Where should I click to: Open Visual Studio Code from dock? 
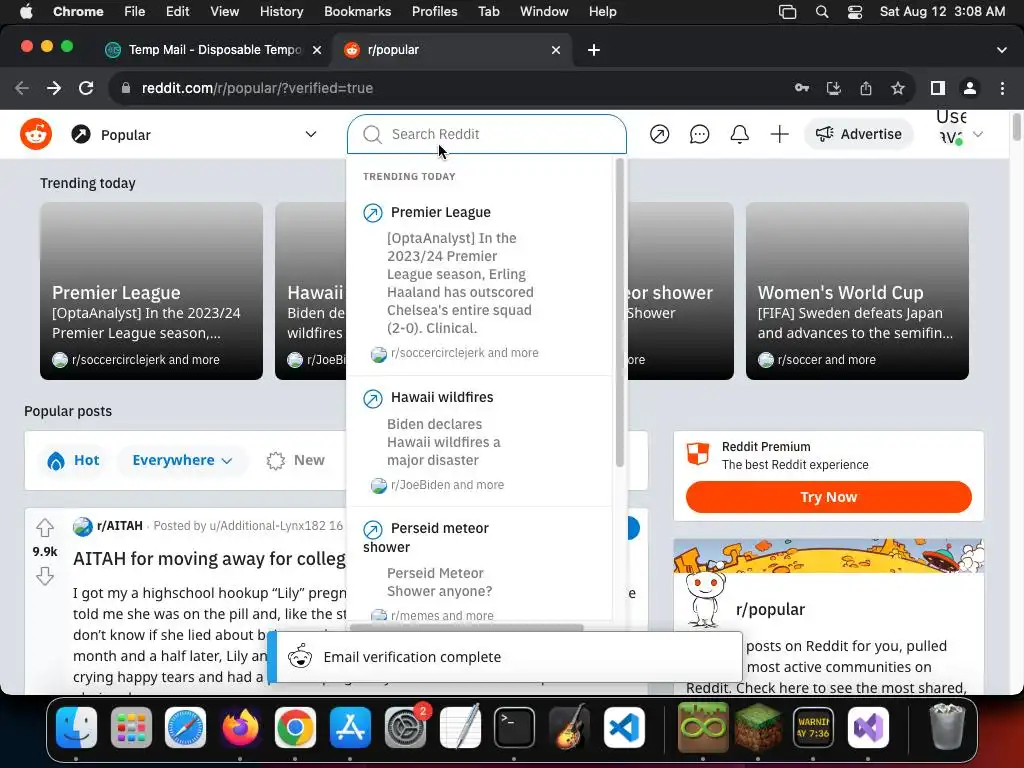[624, 727]
